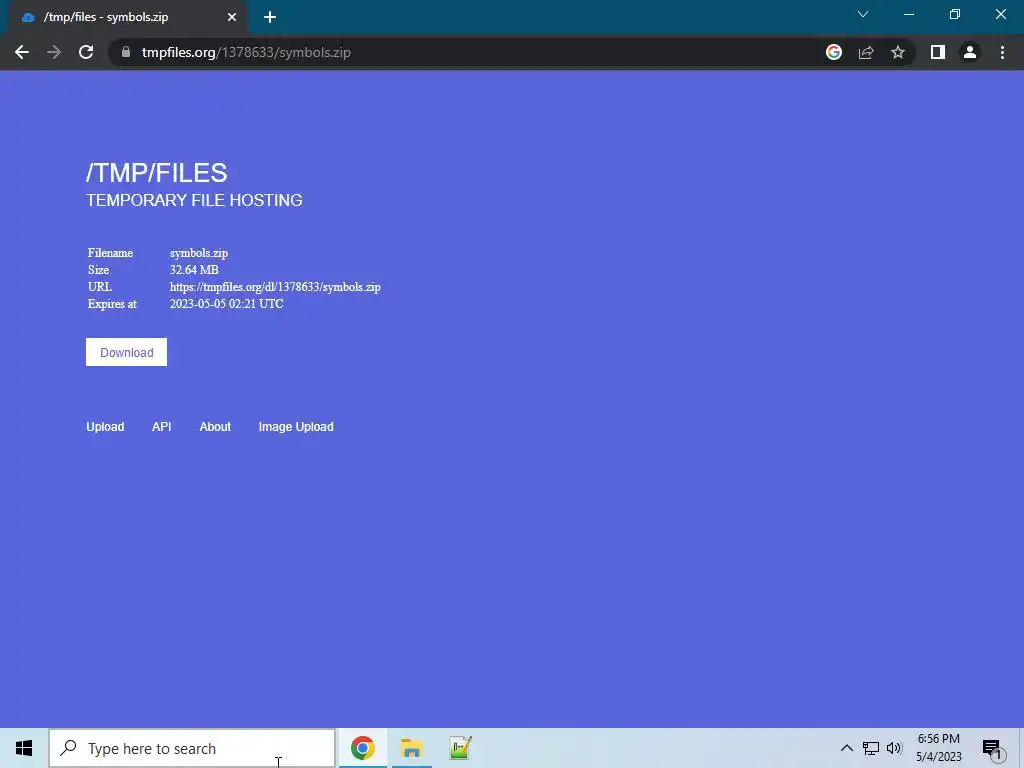This screenshot has height=768, width=1024.
Task: Click the taskbar search box
Action: pos(192,748)
